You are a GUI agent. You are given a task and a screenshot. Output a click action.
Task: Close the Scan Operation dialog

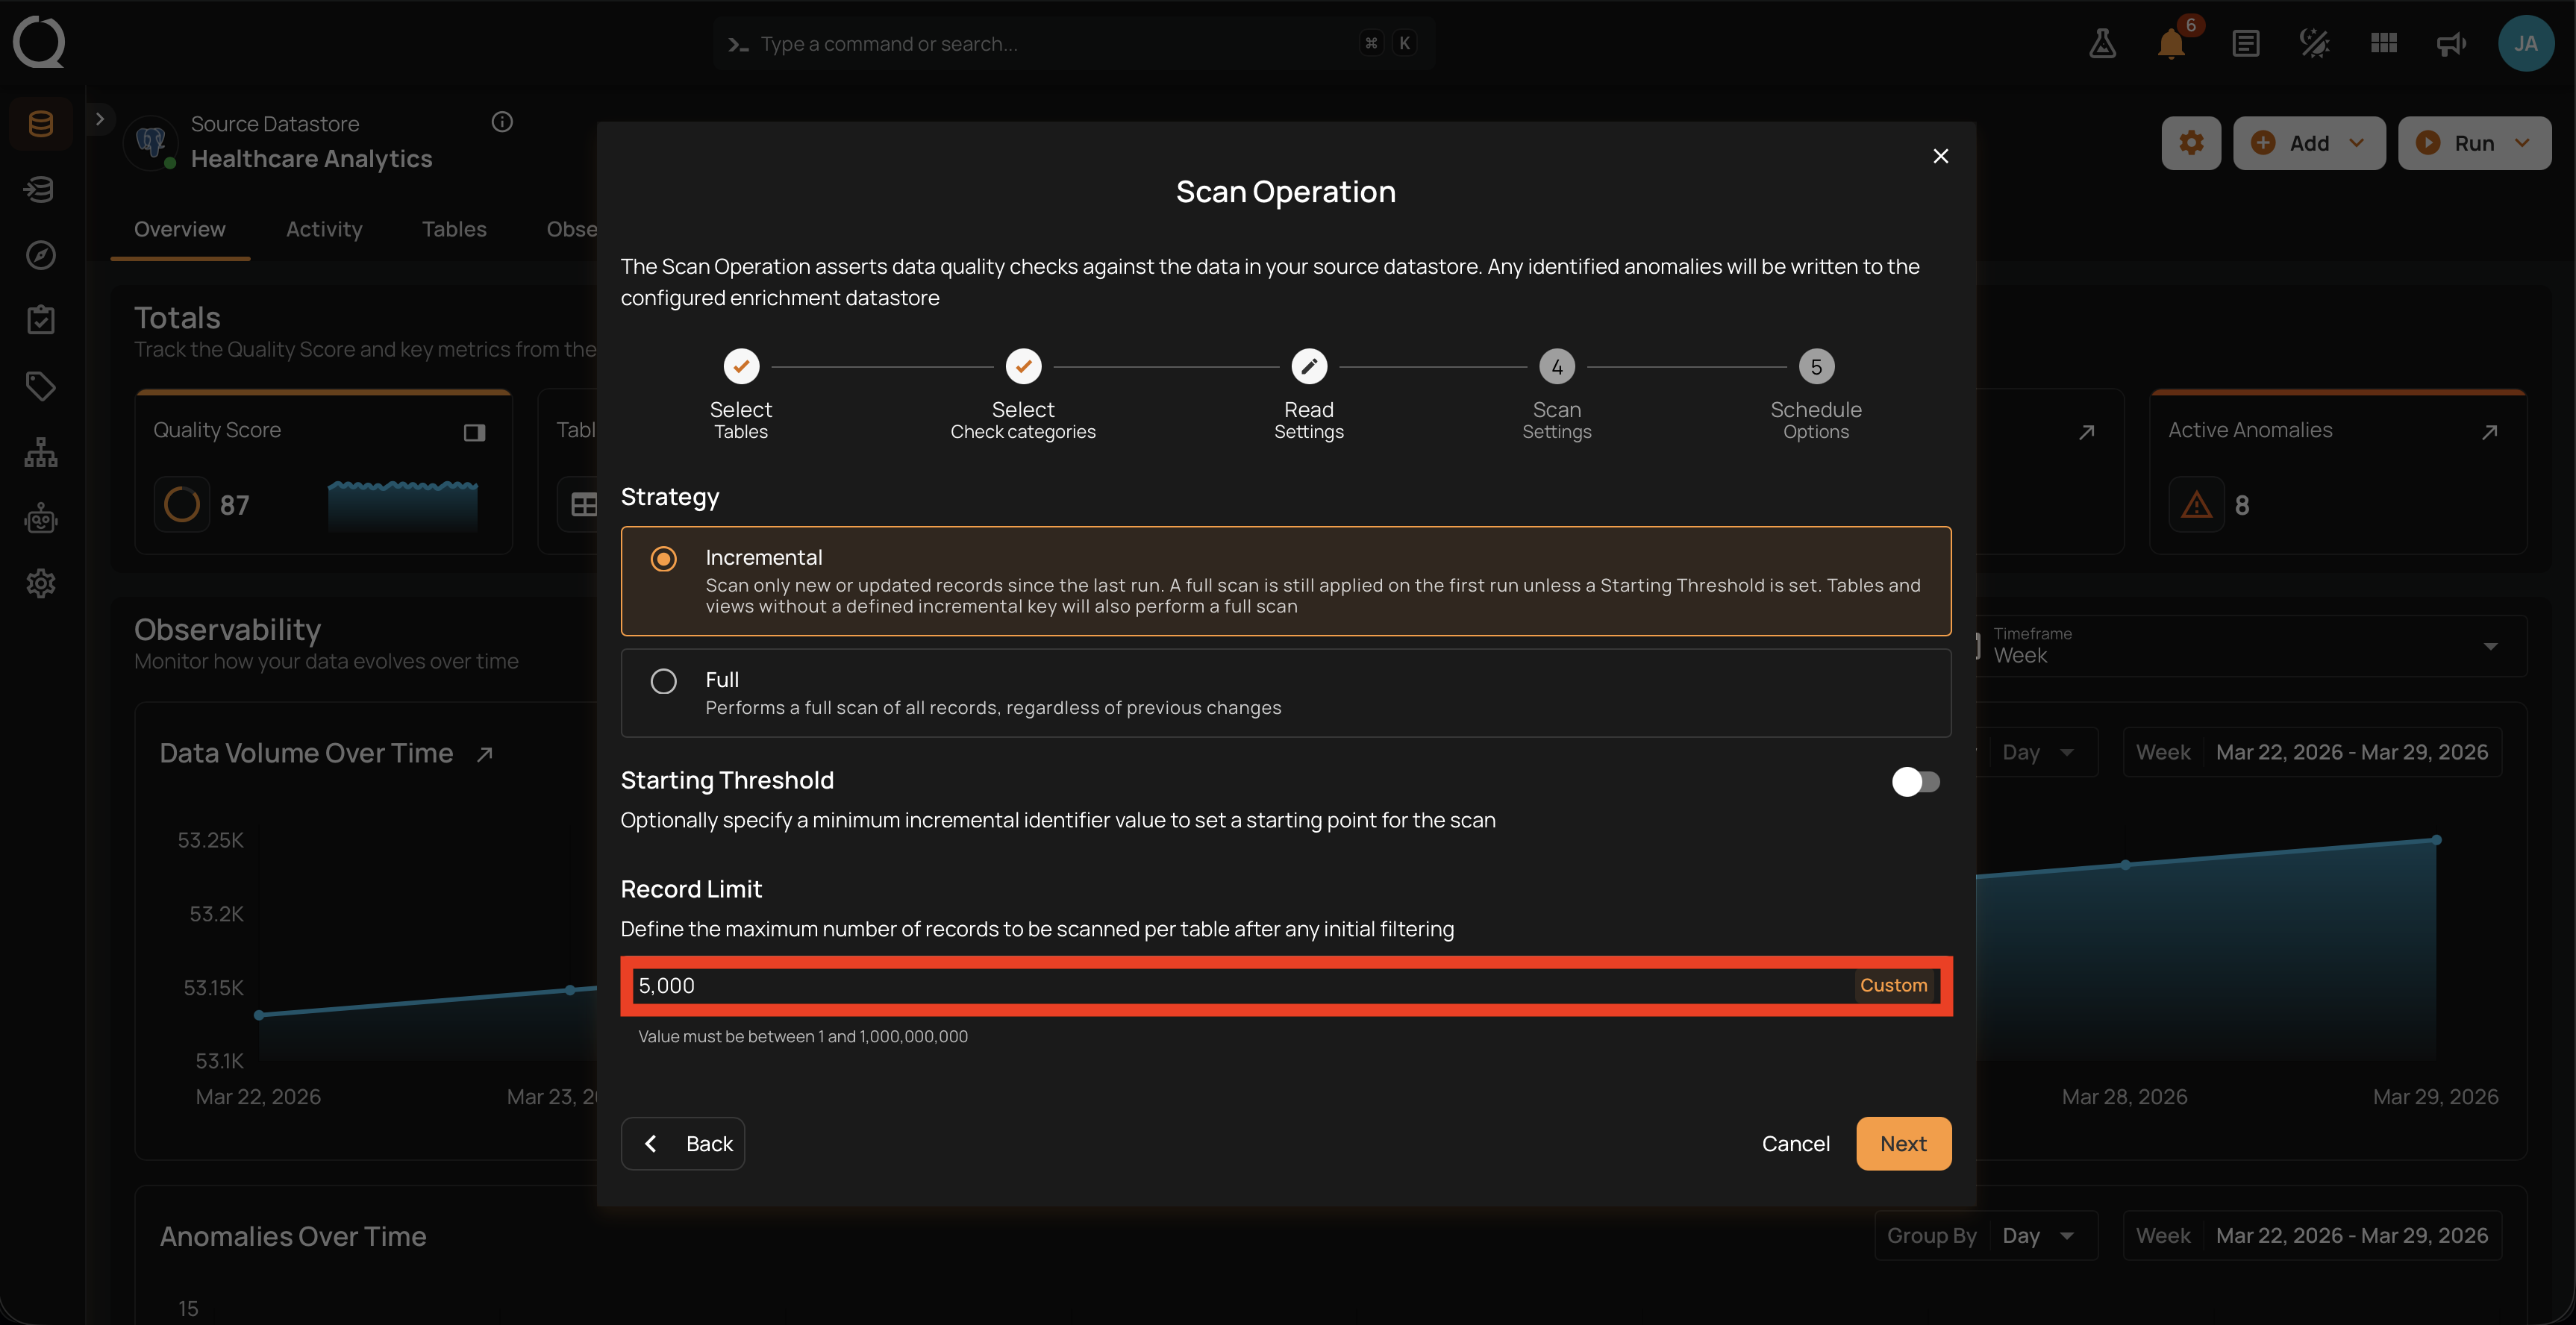coord(1941,156)
